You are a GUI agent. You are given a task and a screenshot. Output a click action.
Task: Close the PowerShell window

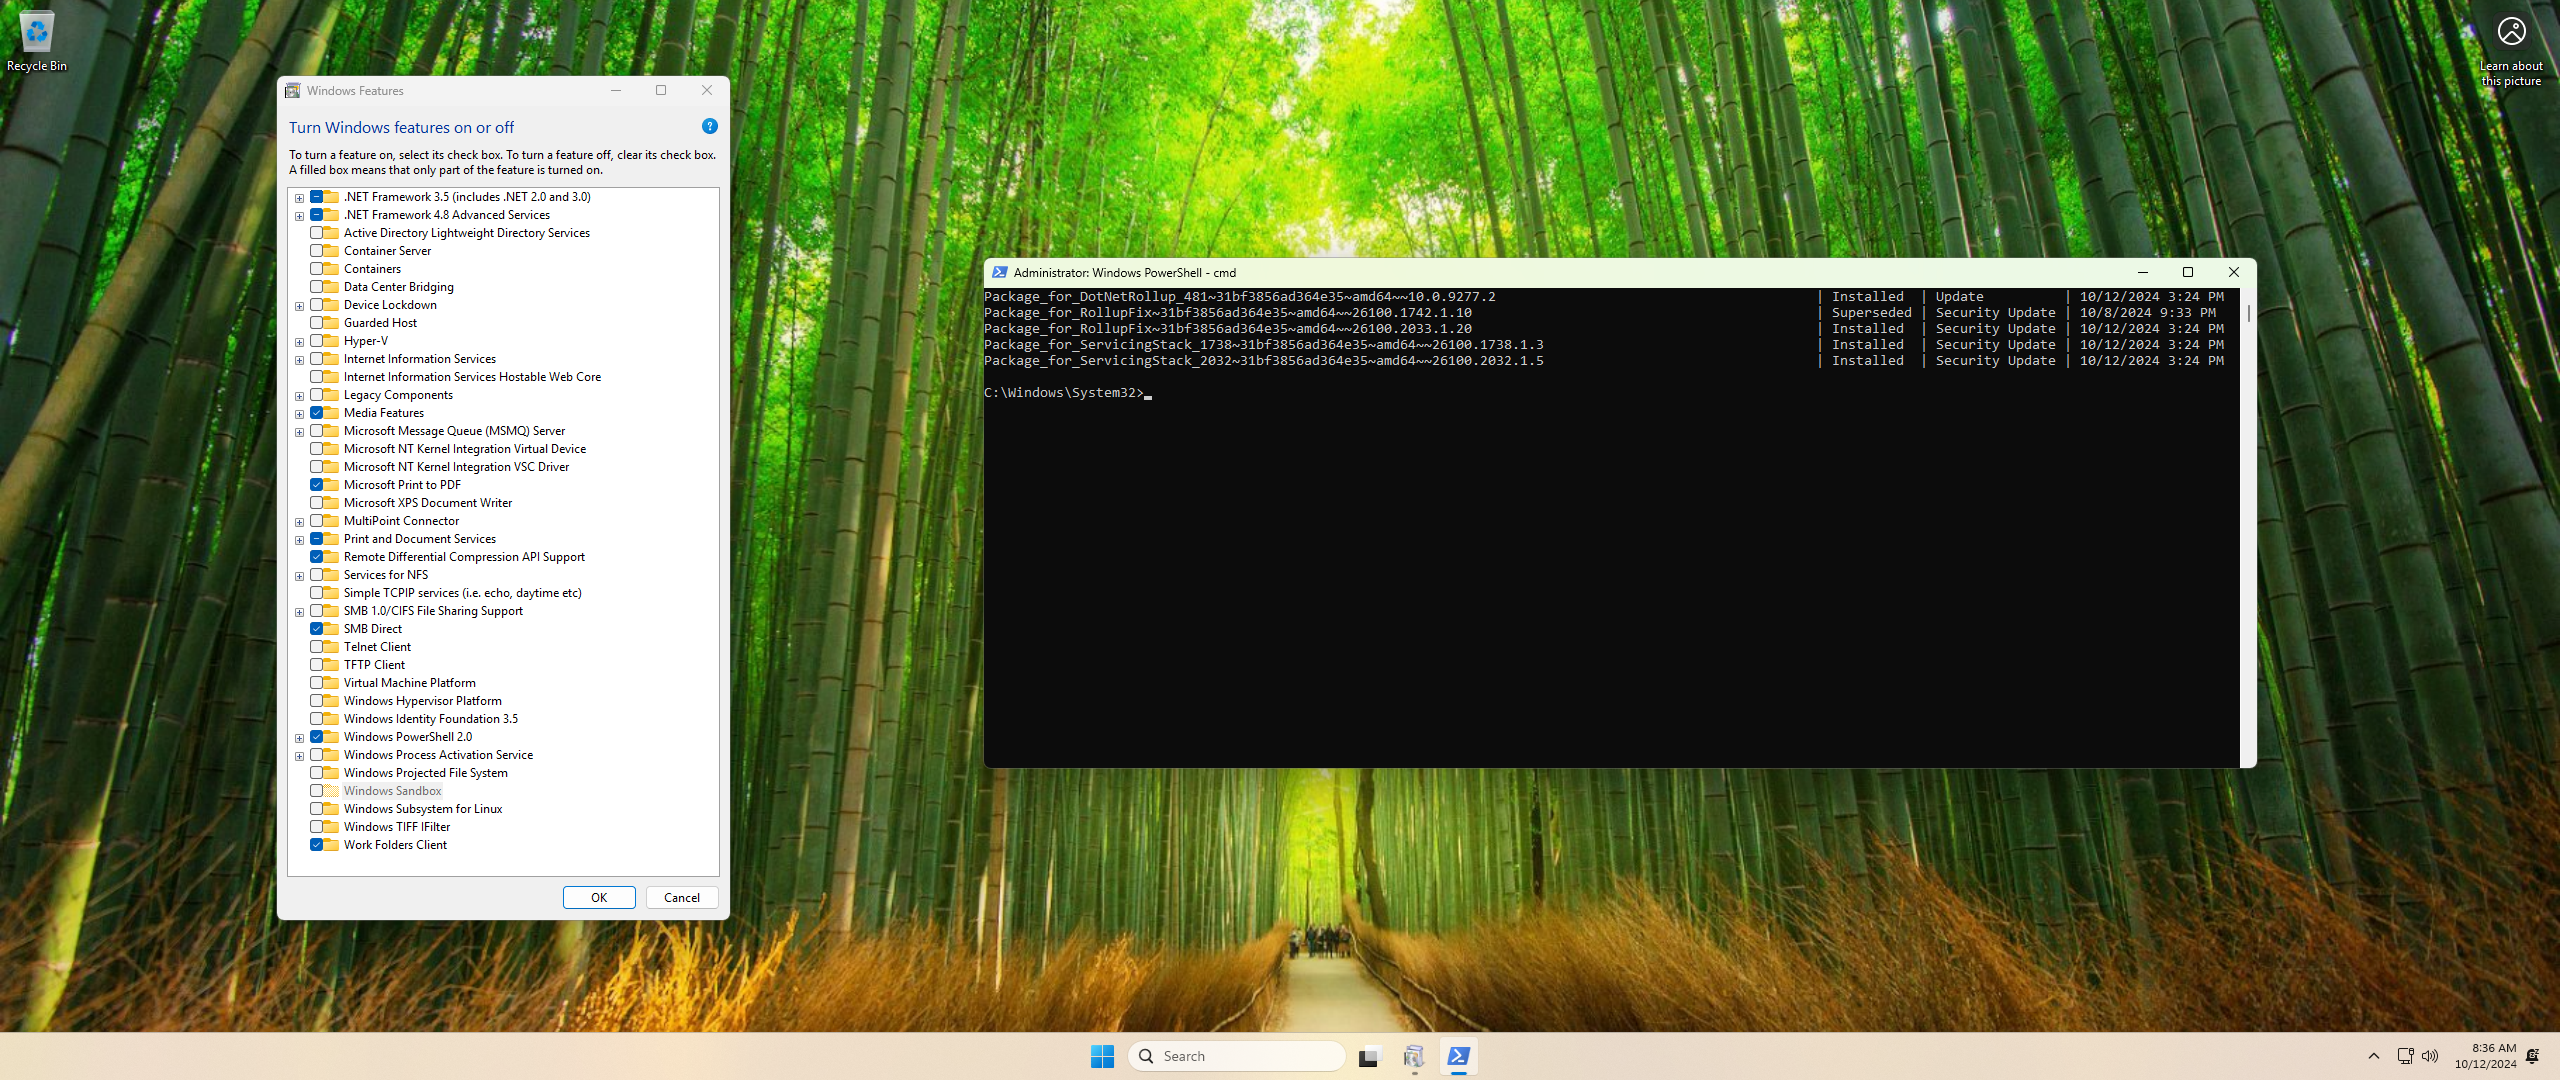tap(2233, 272)
